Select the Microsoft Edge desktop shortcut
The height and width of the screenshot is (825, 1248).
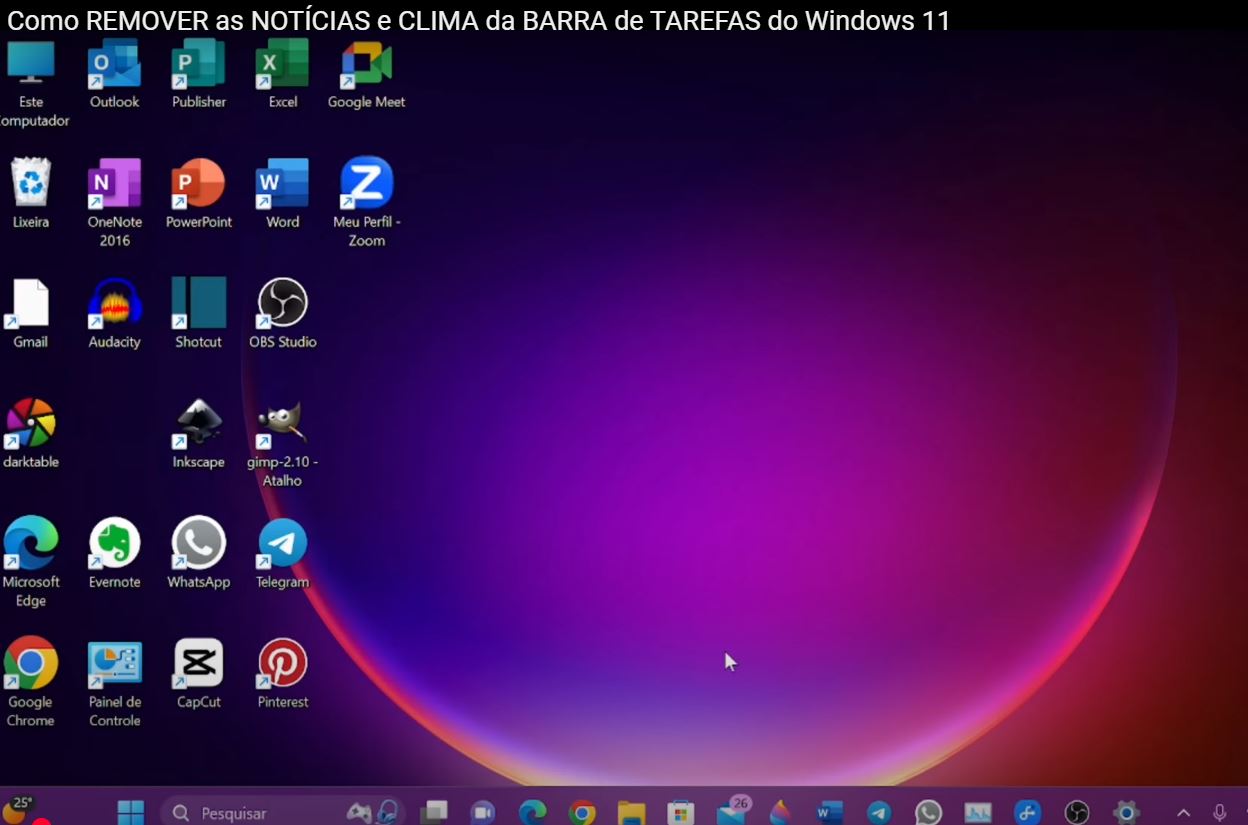pos(31,562)
